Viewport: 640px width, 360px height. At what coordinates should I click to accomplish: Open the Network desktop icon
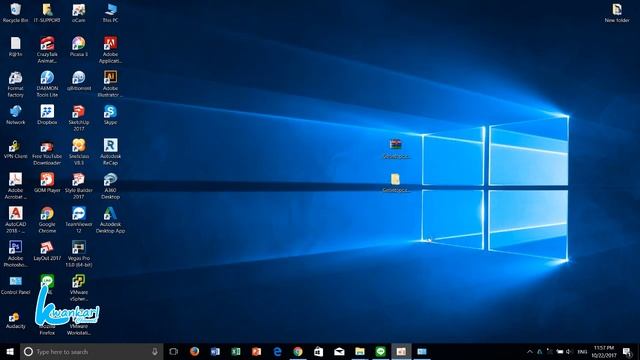pyautogui.click(x=16, y=115)
